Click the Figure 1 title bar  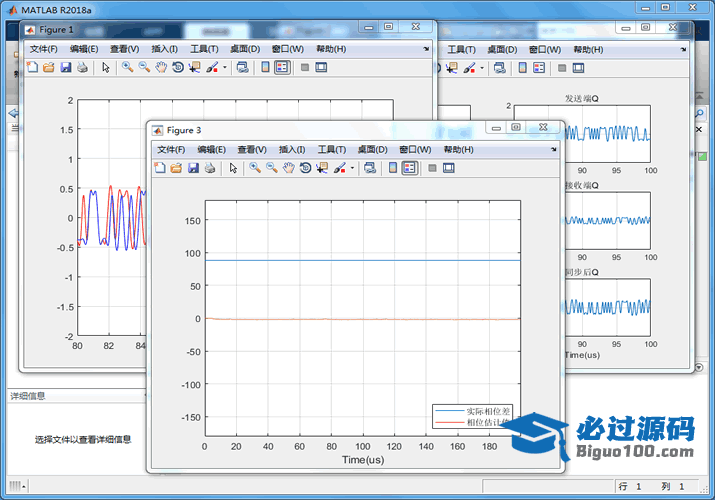200,29
